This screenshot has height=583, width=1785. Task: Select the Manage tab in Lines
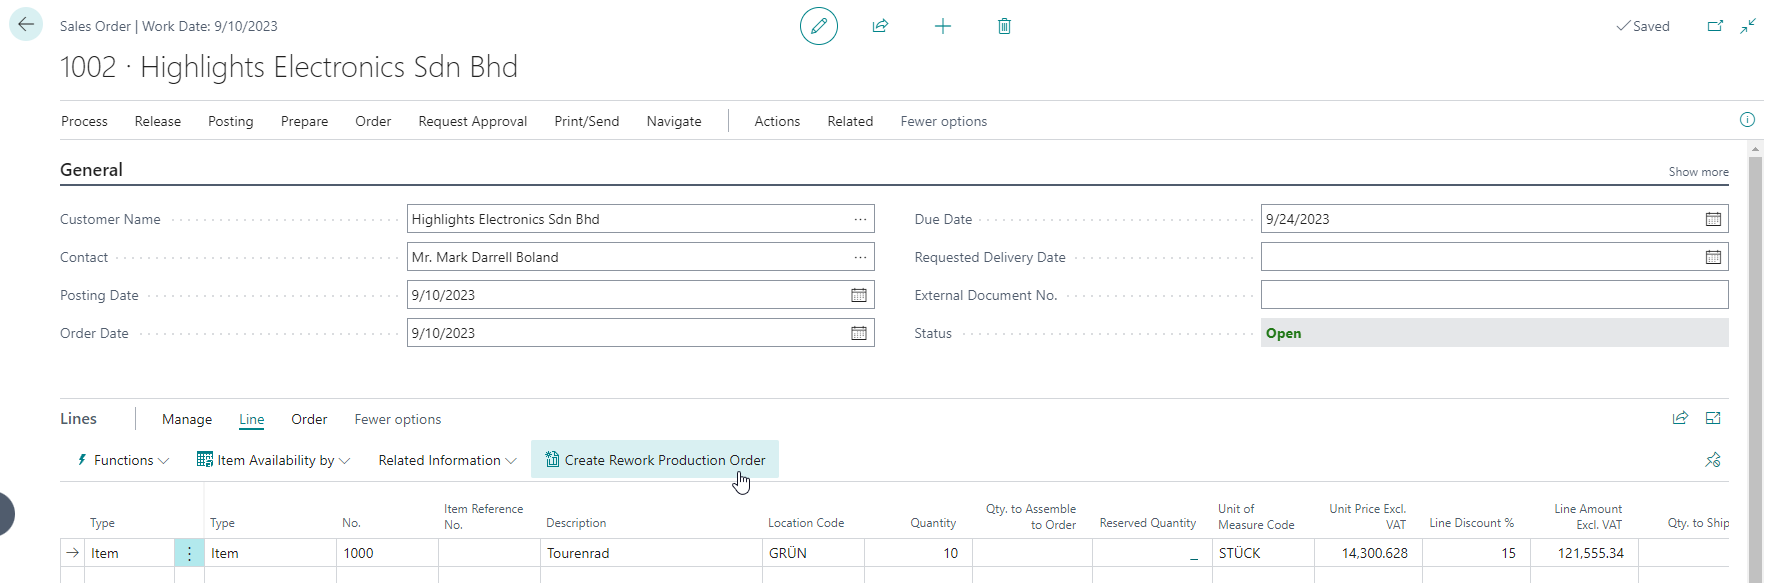[x=187, y=419]
